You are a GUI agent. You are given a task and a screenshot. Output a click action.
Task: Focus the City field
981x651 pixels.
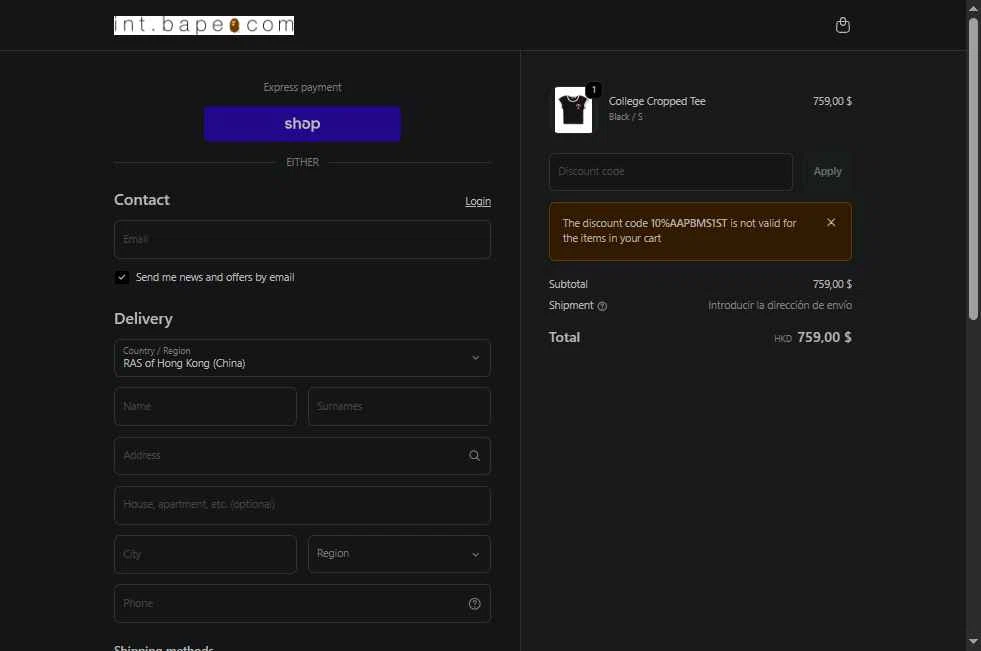pyautogui.click(x=205, y=554)
